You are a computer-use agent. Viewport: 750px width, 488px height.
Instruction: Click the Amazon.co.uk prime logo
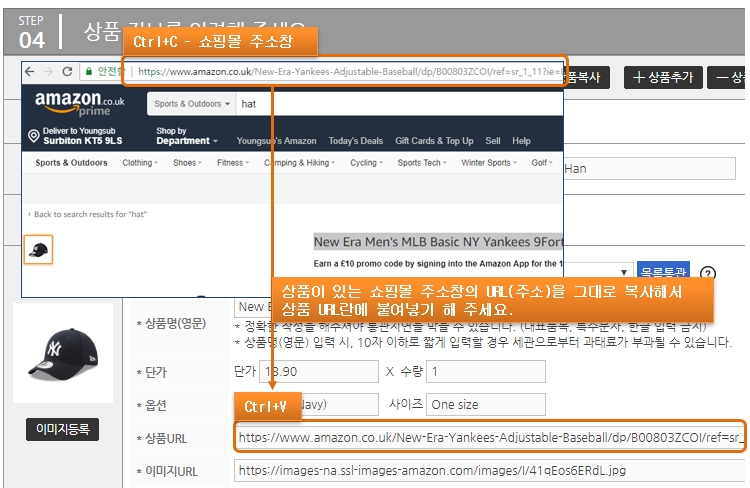79,103
